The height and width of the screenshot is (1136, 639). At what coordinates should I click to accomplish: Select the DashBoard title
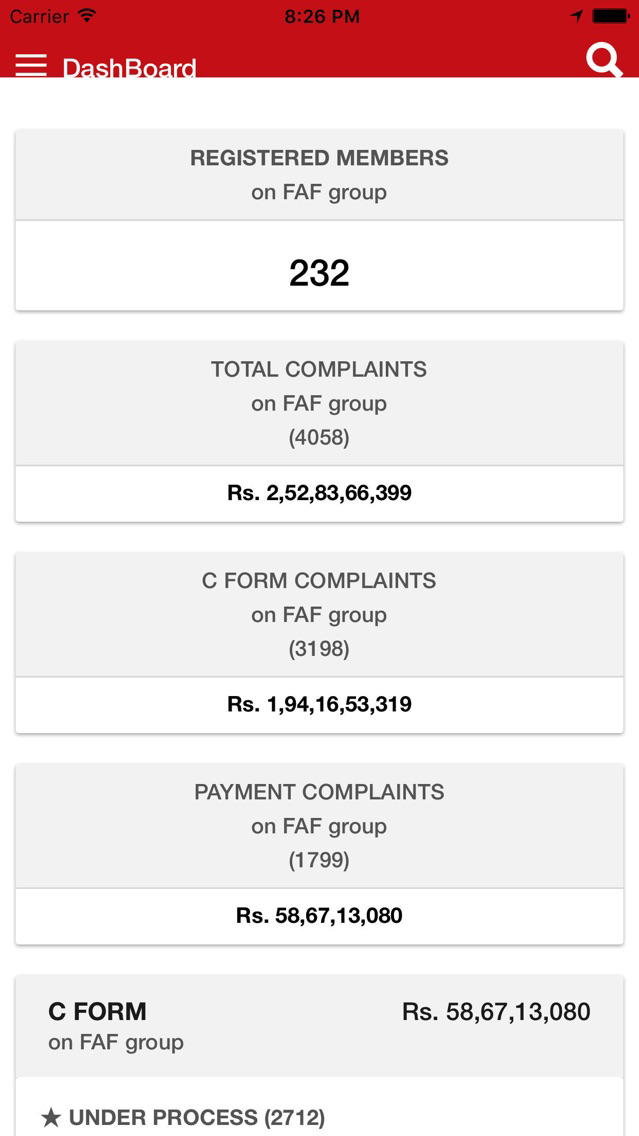click(x=130, y=68)
